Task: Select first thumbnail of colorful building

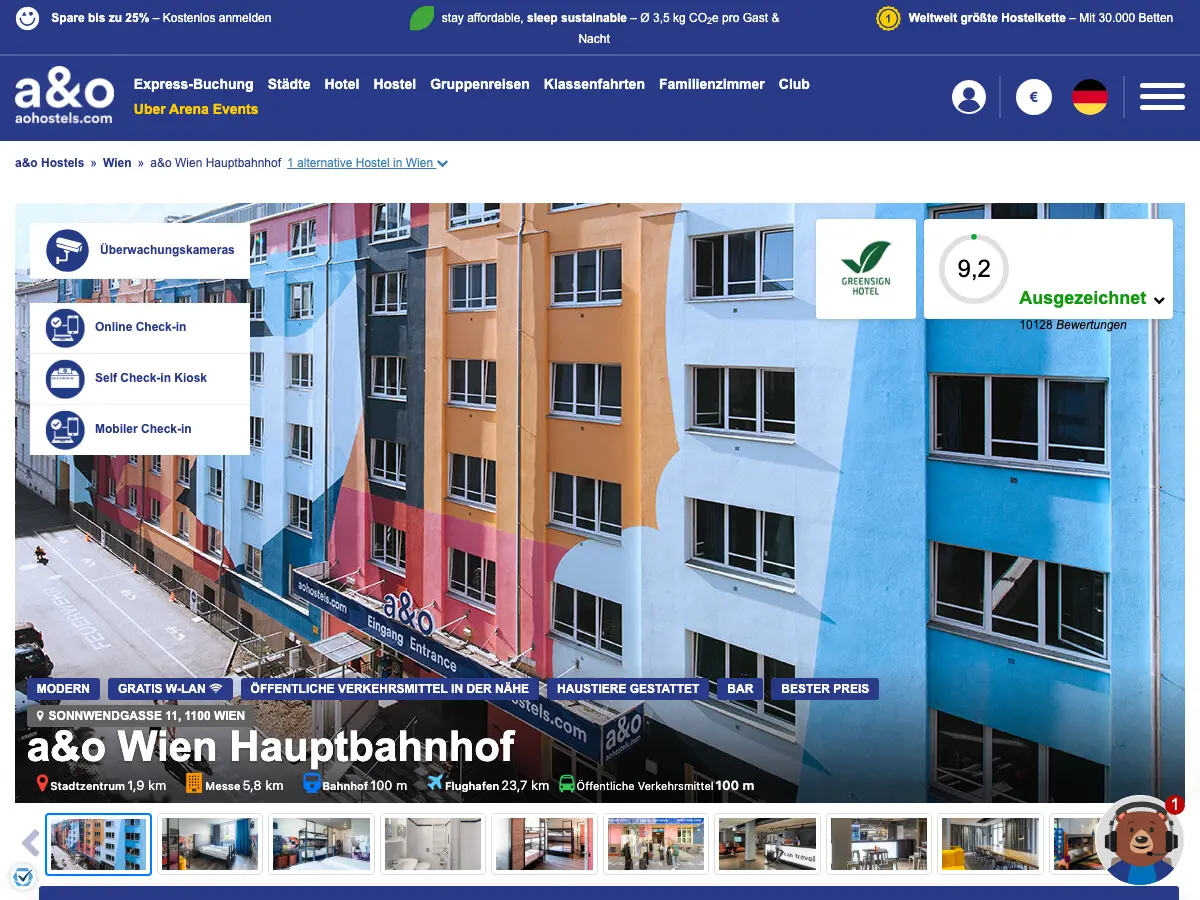Action: [99, 844]
